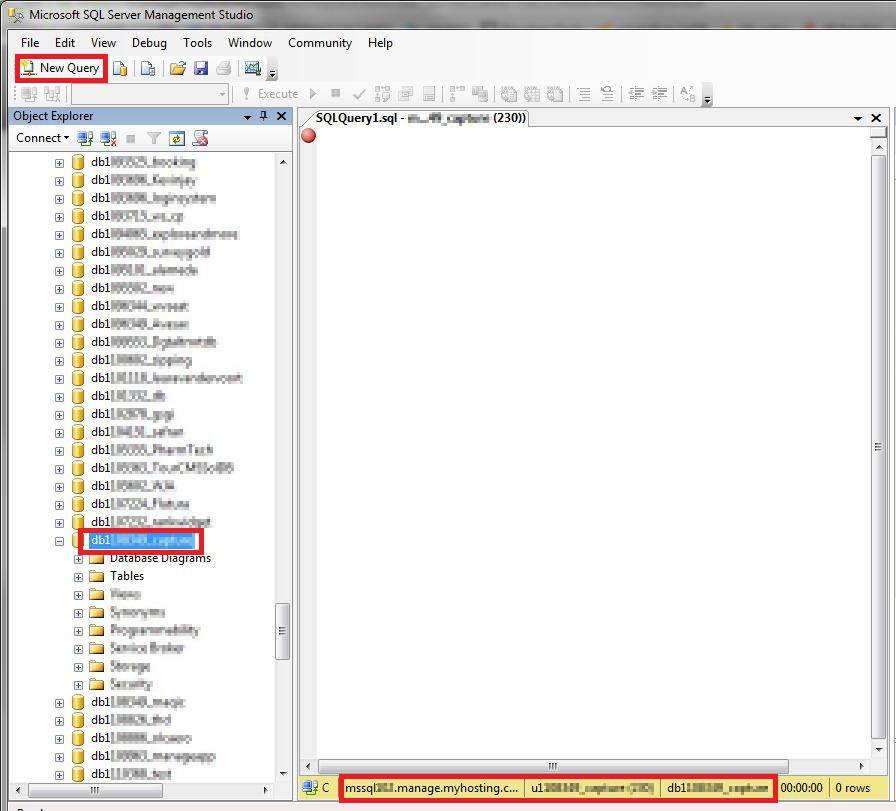Select the Database Diagrams folder
The height and width of the screenshot is (811, 896).
(160, 558)
